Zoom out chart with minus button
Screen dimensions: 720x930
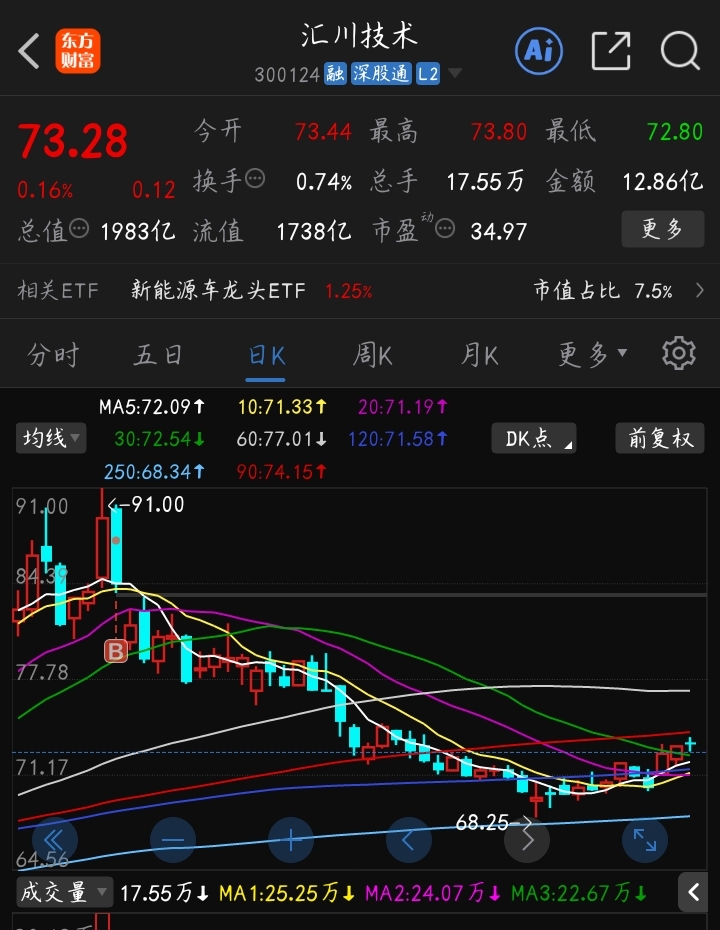click(173, 840)
